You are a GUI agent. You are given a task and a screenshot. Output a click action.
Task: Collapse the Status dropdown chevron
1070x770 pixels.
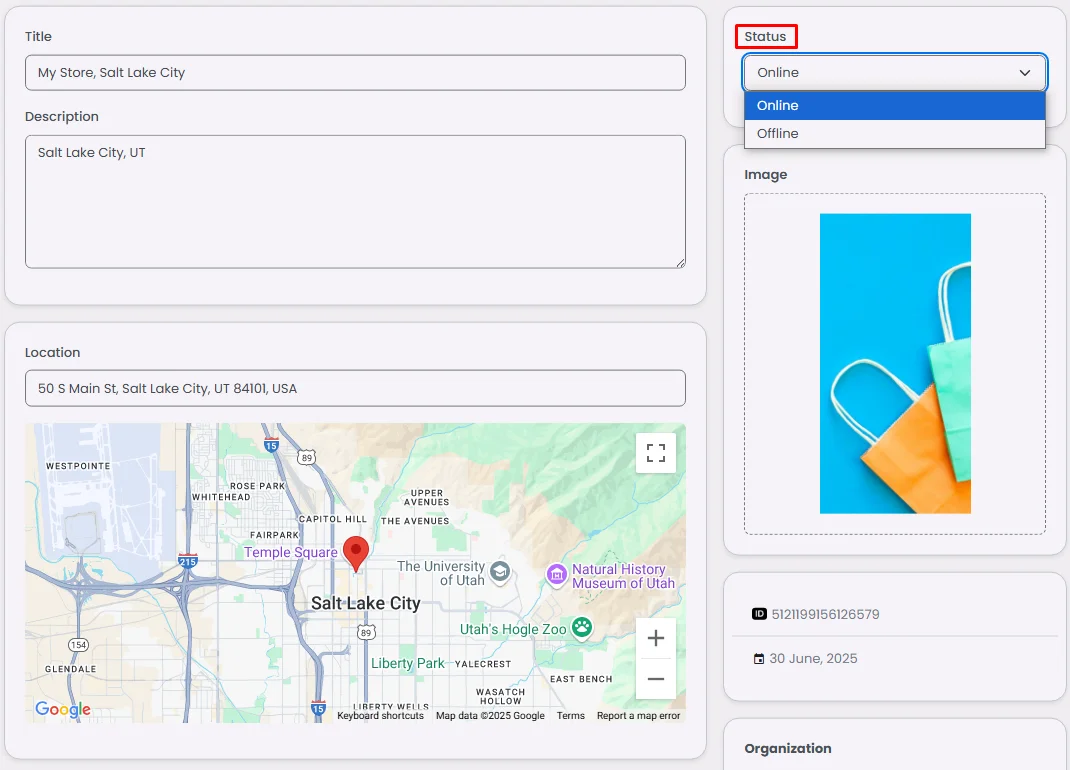click(1024, 72)
